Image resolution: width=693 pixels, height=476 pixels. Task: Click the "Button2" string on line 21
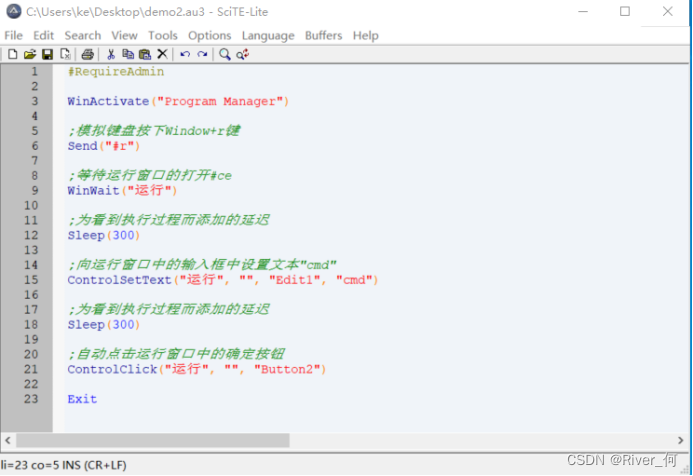point(286,369)
